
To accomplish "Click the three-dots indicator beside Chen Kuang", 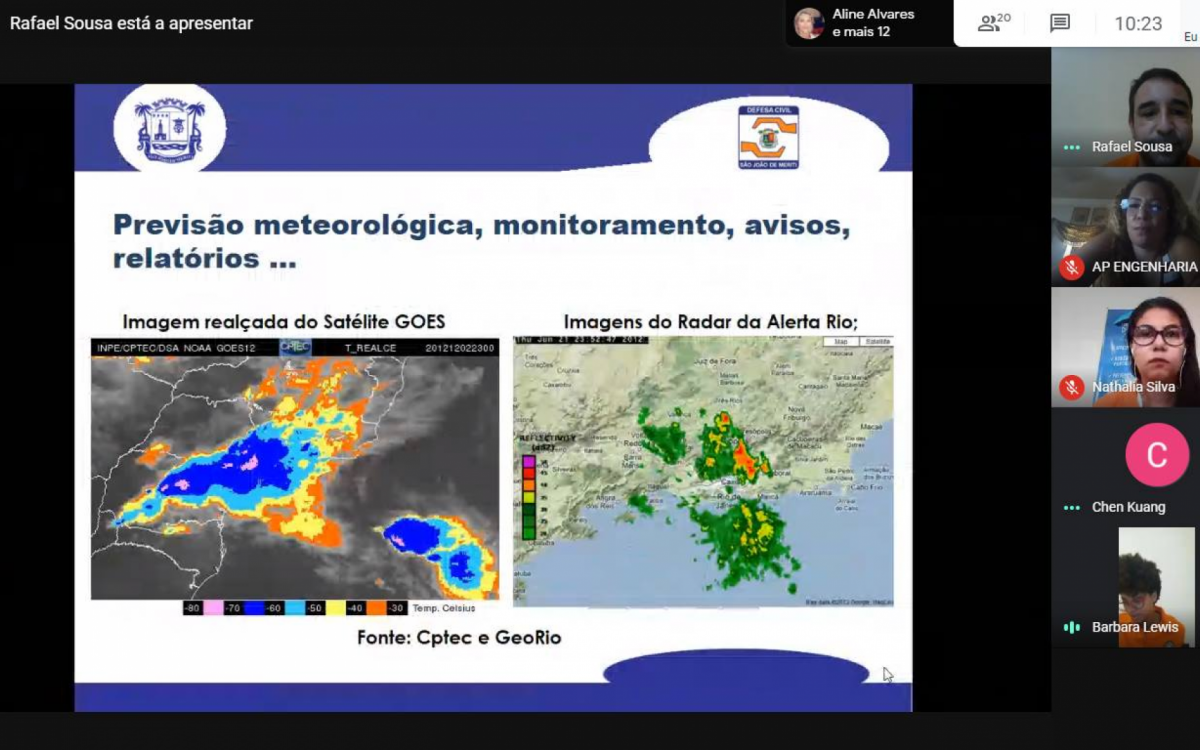I will (1071, 507).
